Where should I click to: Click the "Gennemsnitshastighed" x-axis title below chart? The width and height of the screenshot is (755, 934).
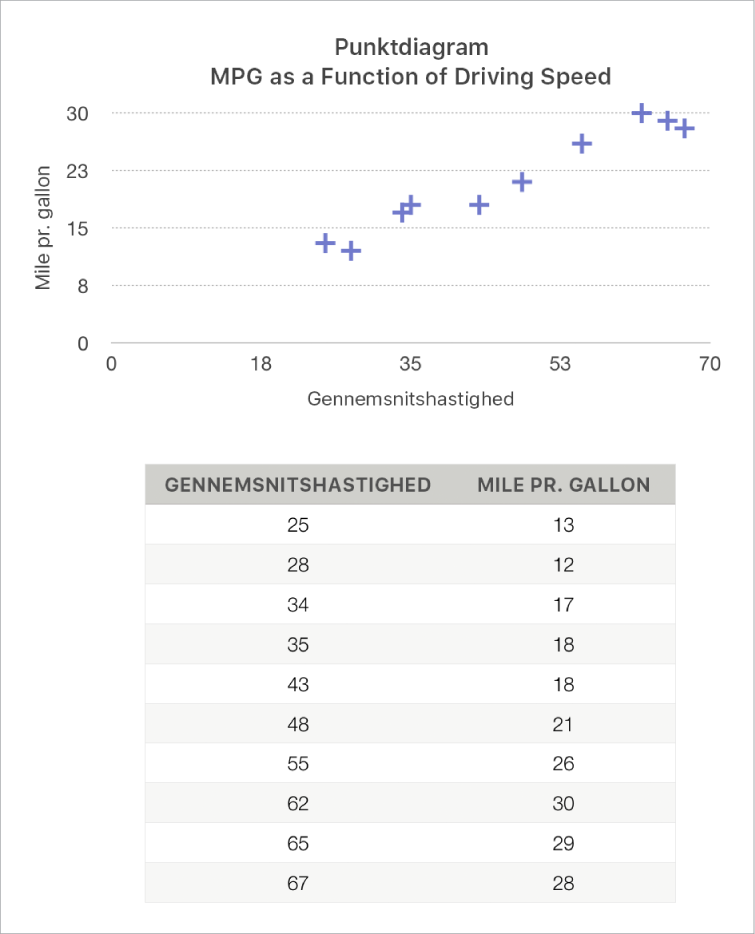410,399
